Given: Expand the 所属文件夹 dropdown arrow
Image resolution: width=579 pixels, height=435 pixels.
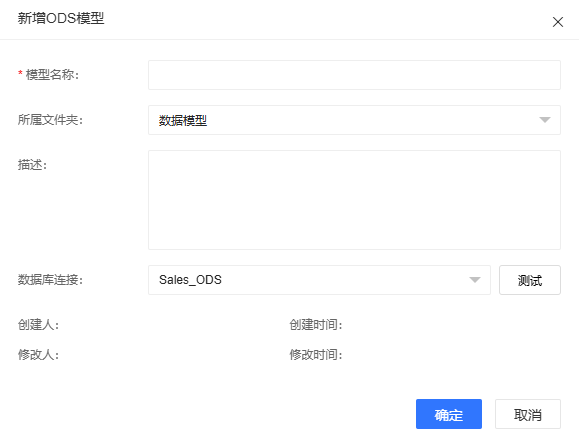Looking at the screenshot, I should 545,120.
